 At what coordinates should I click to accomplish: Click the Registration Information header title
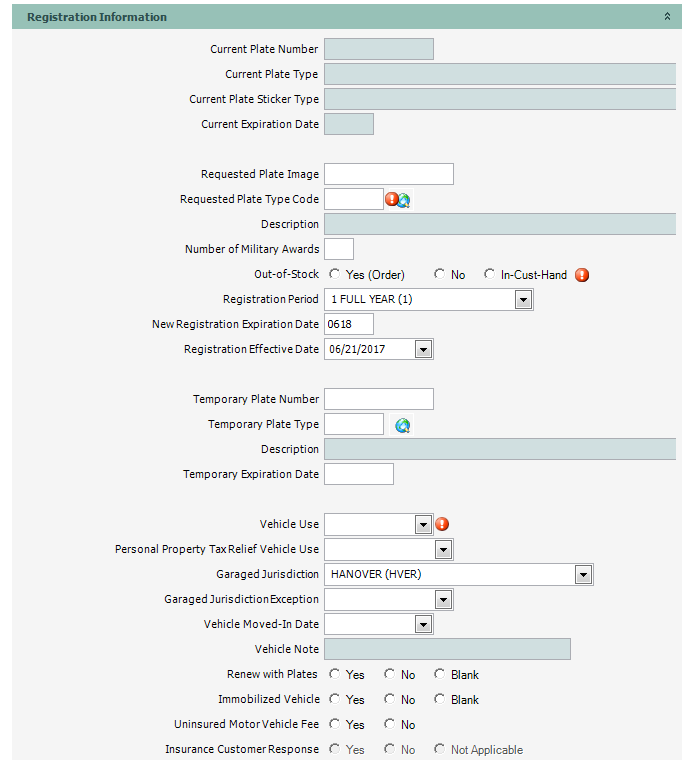(97, 17)
